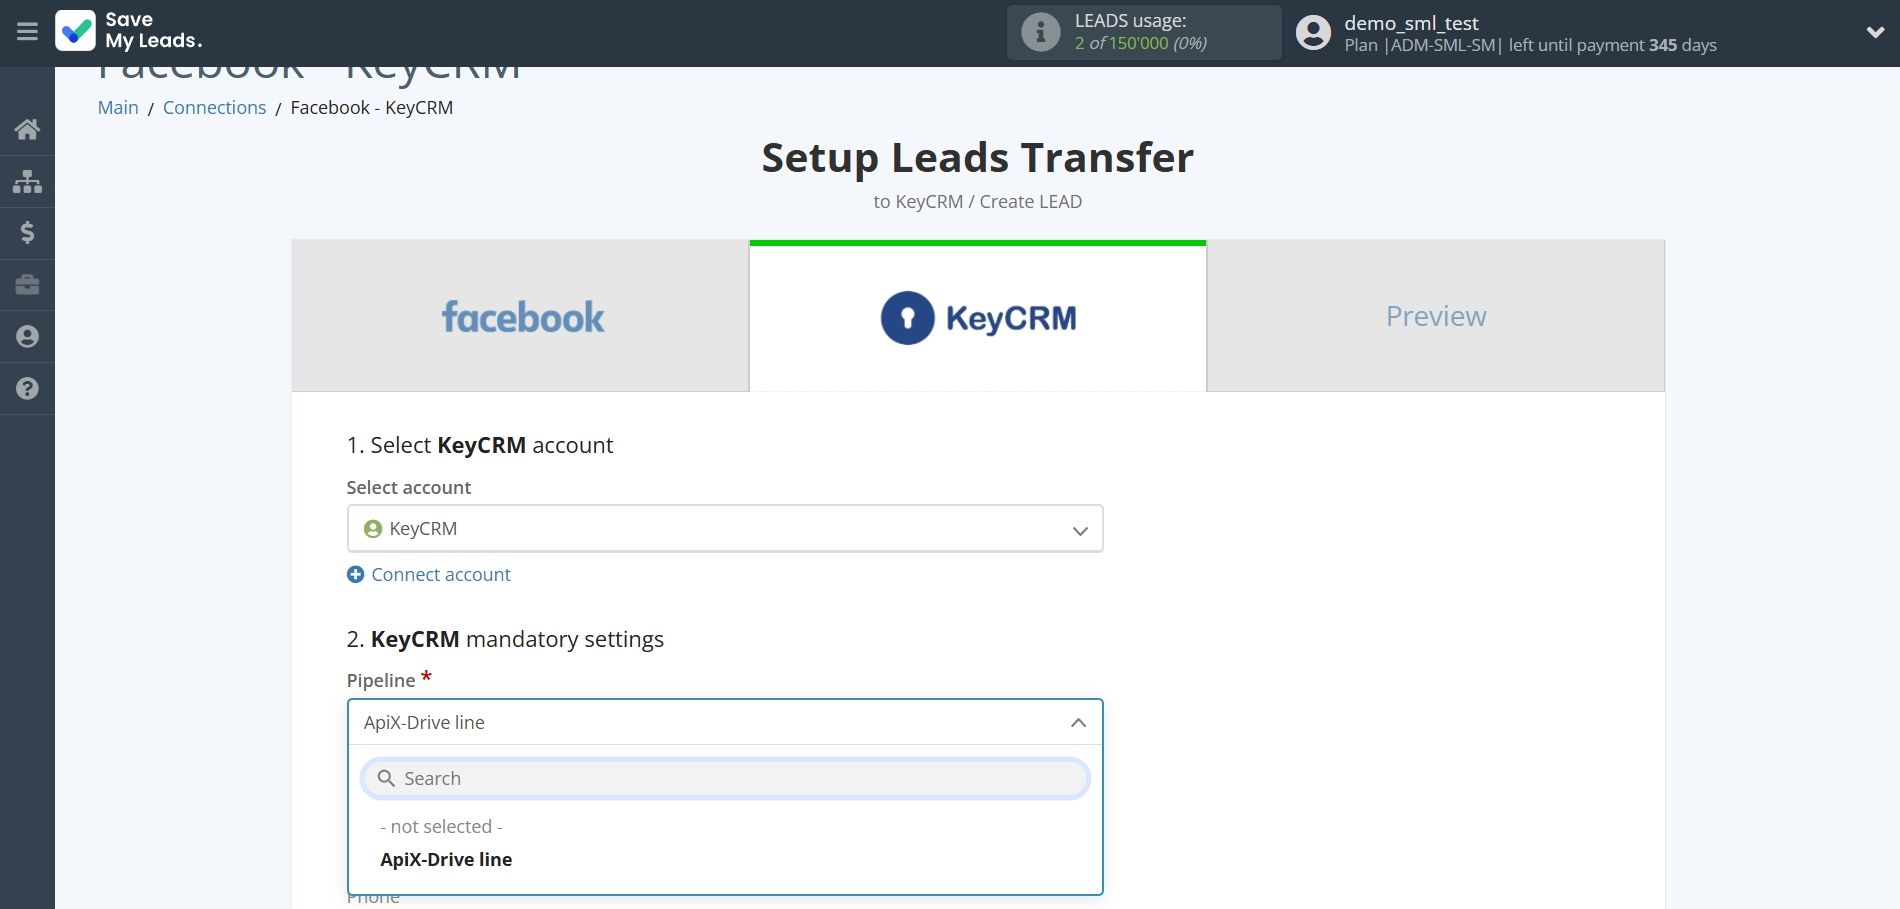This screenshot has width=1900, height=909.
Task: Click the demo_sml_test avatar icon
Action: coord(1313,32)
